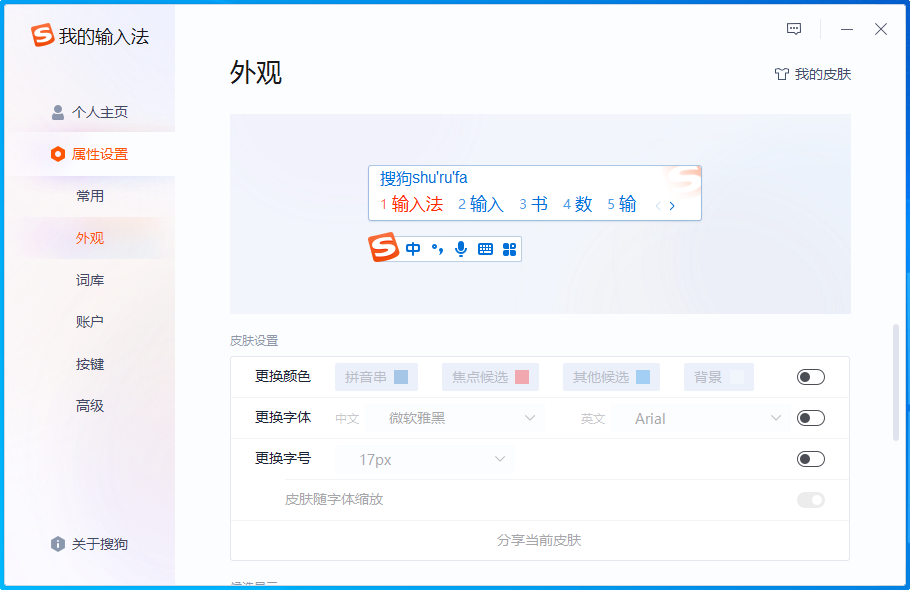The width and height of the screenshot is (910, 590).
Task: Click the 拼音串 color swatch button
Action: coord(376,377)
